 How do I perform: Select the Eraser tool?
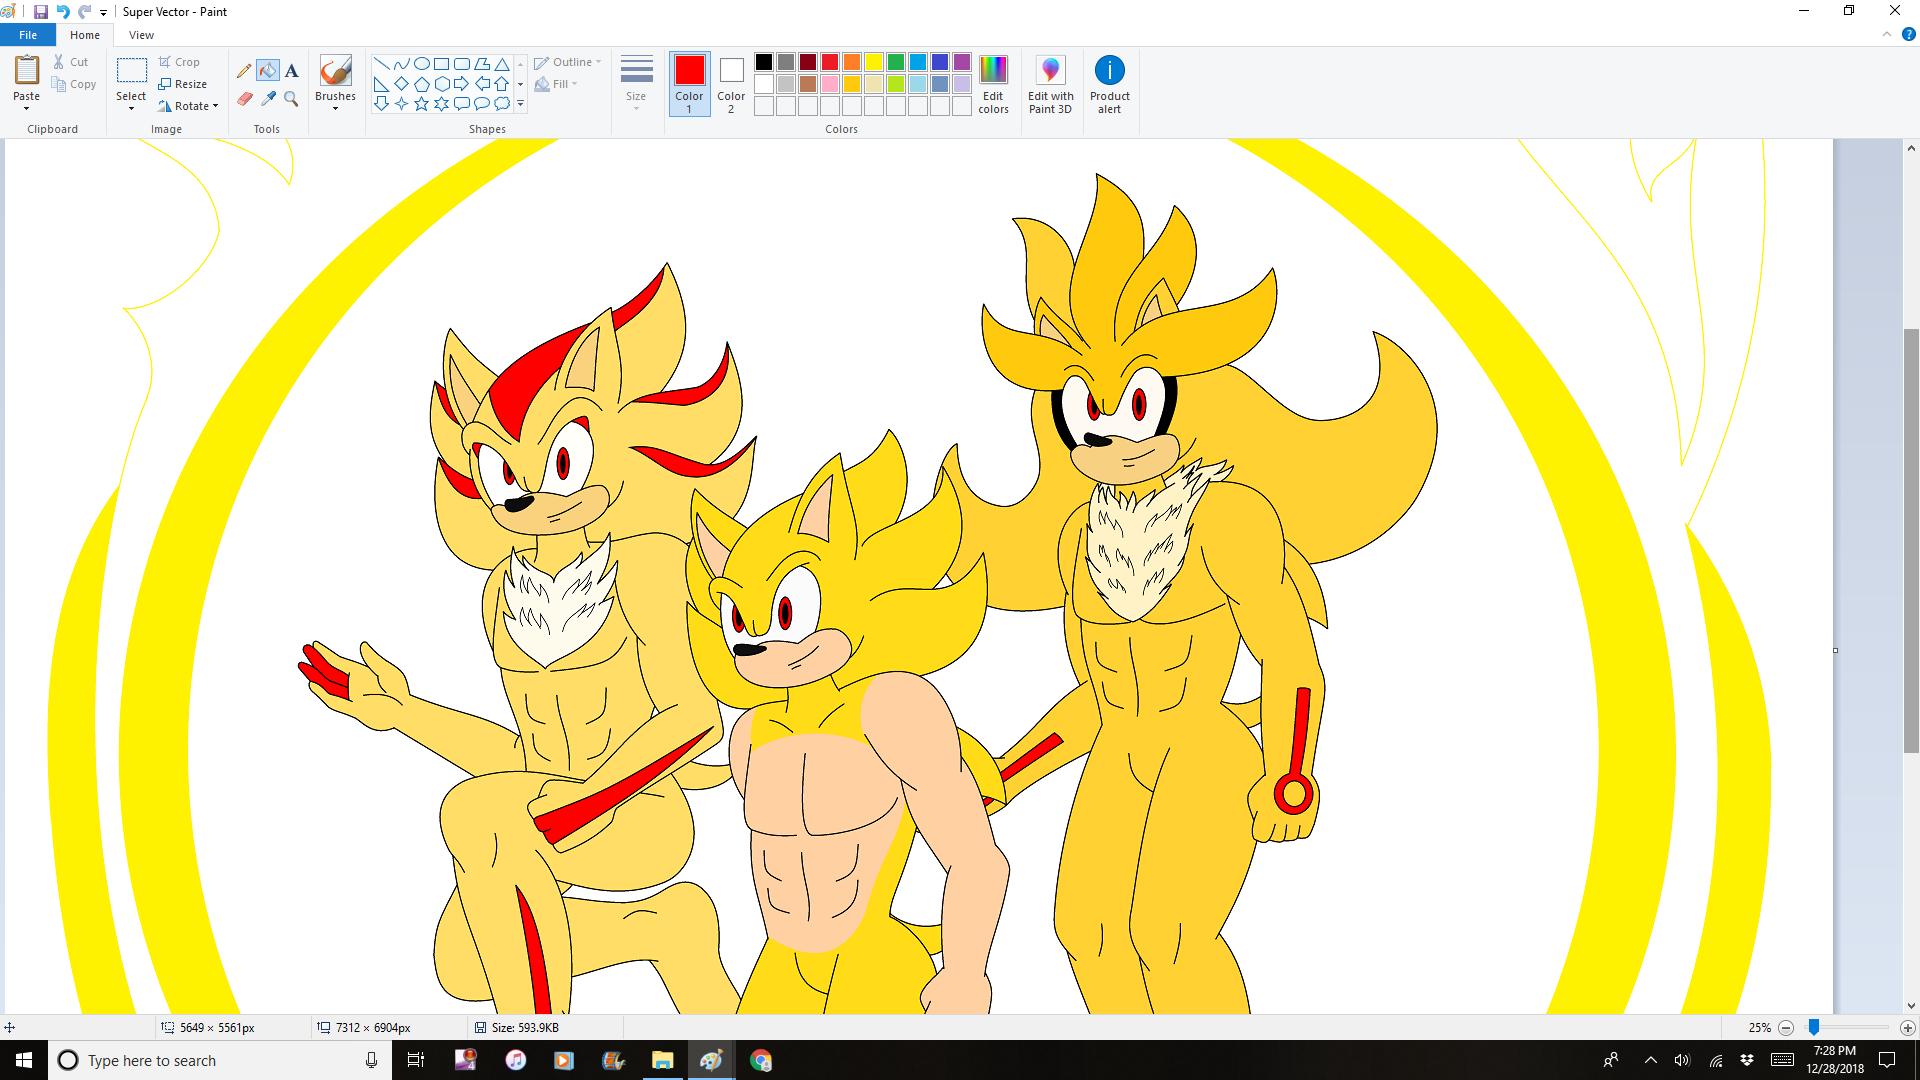pos(244,98)
